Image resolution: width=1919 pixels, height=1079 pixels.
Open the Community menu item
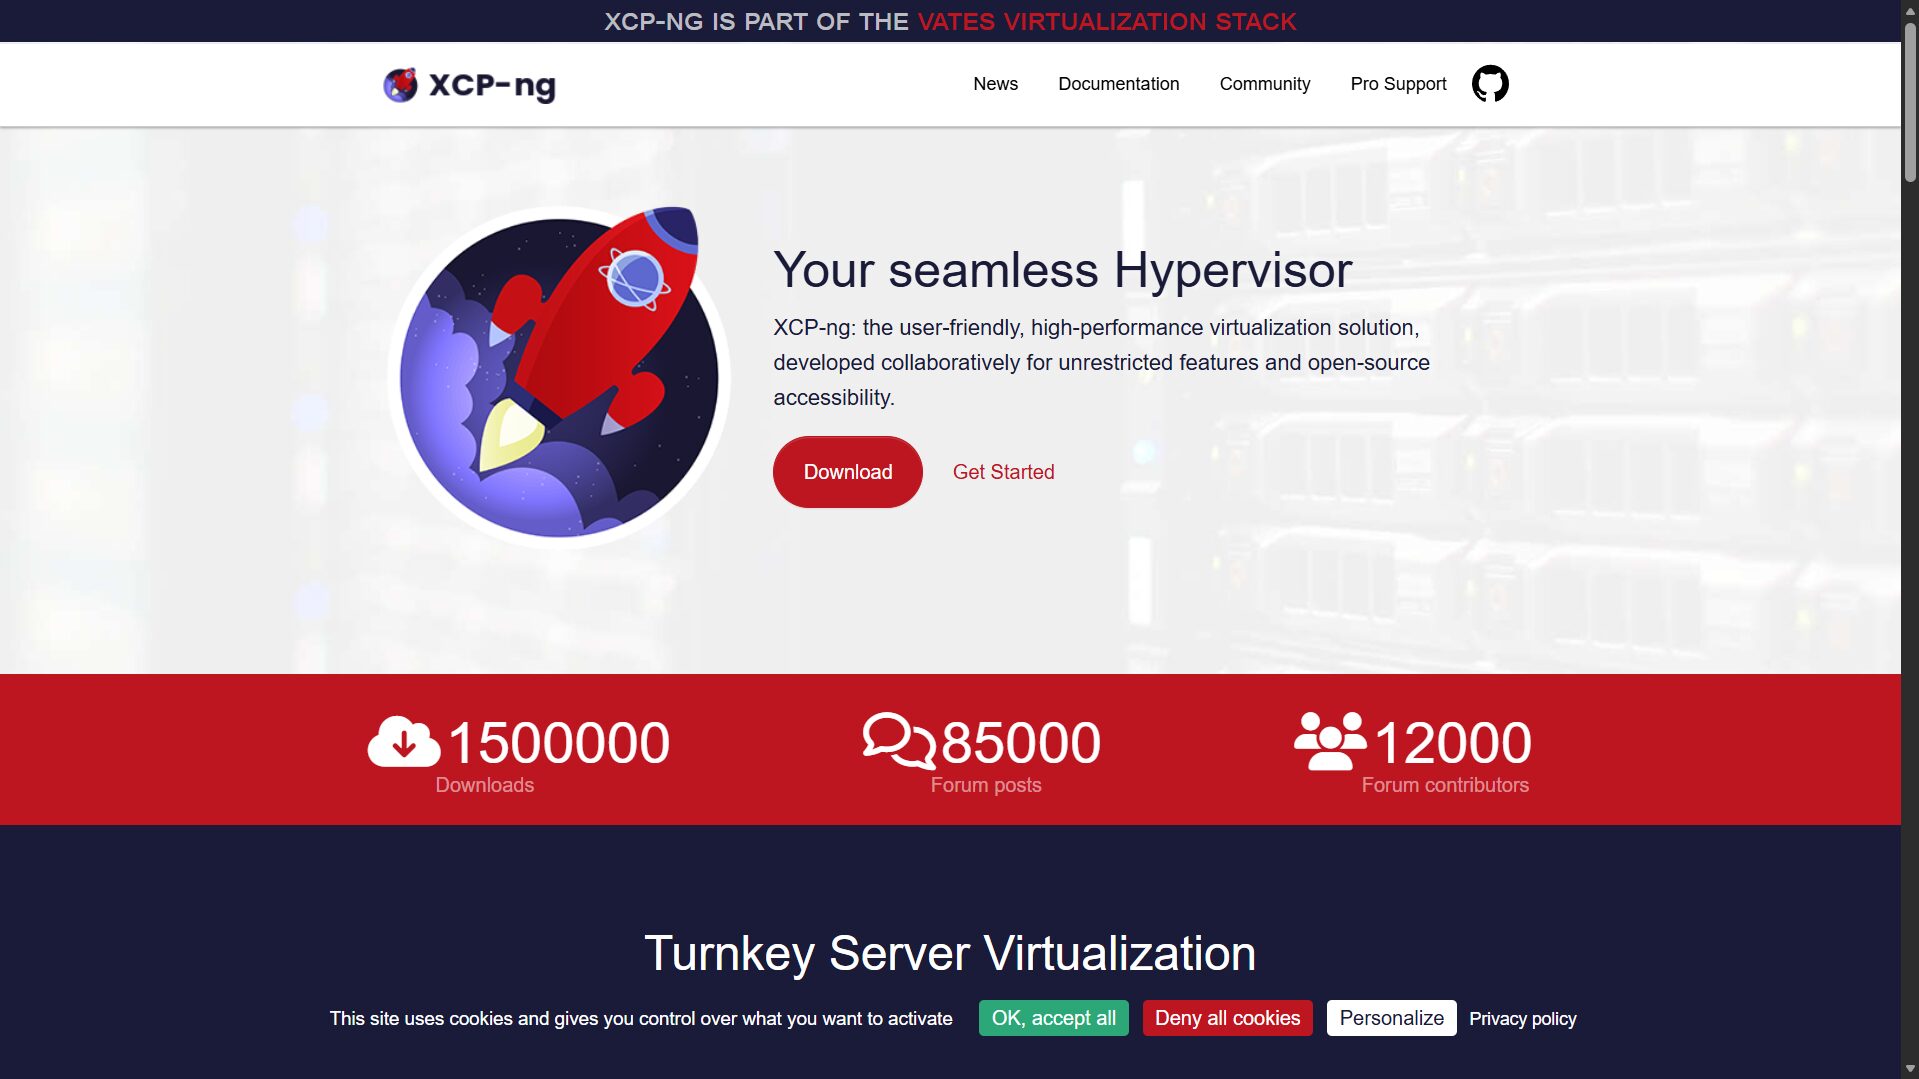[x=1264, y=84]
